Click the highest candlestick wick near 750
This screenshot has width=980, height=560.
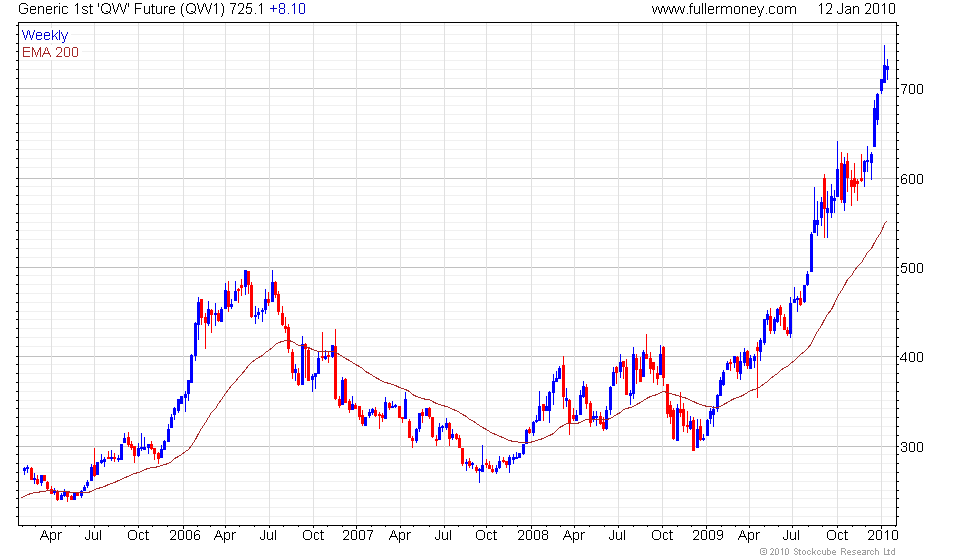pyautogui.click(x=884, y=48)
